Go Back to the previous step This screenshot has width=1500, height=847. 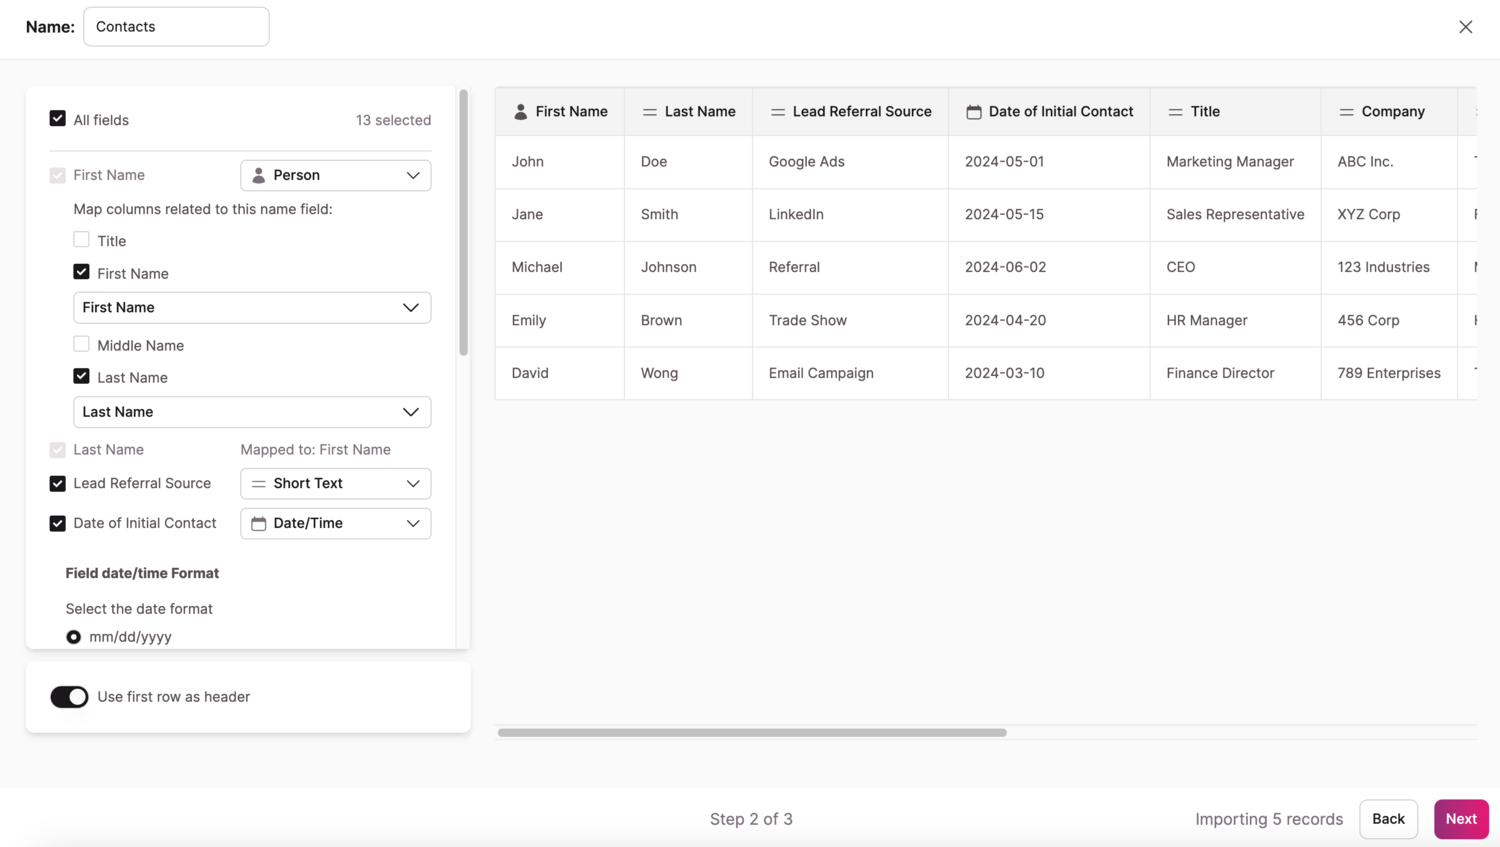(x=1388, y=819)
